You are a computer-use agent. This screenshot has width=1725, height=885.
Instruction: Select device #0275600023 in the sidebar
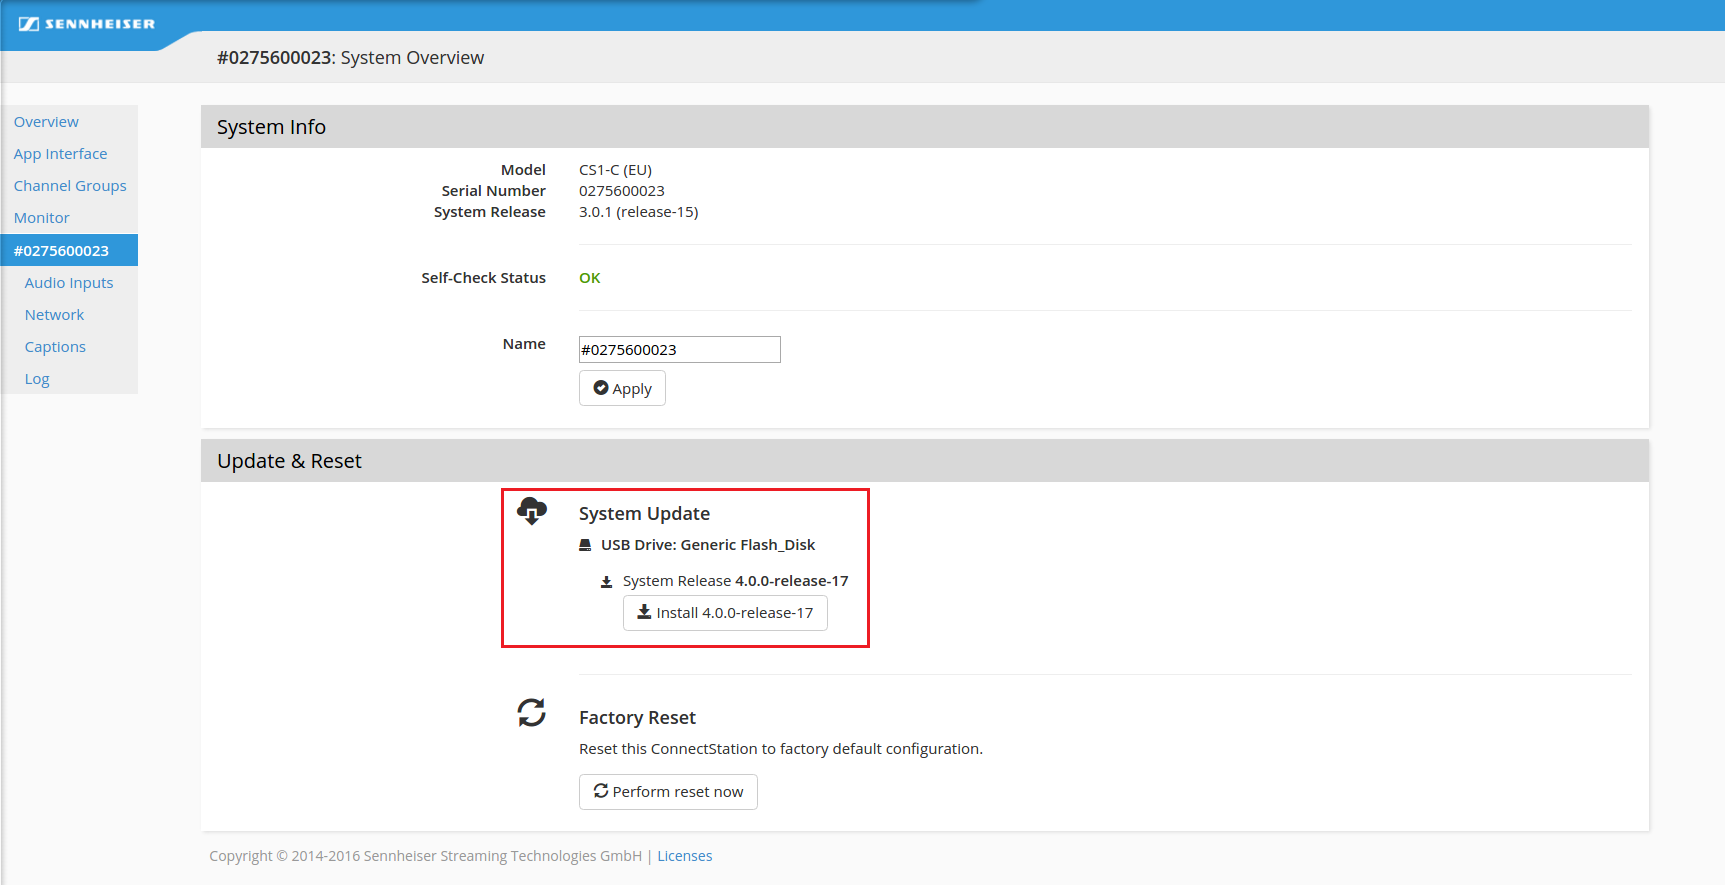coord(61,251)
